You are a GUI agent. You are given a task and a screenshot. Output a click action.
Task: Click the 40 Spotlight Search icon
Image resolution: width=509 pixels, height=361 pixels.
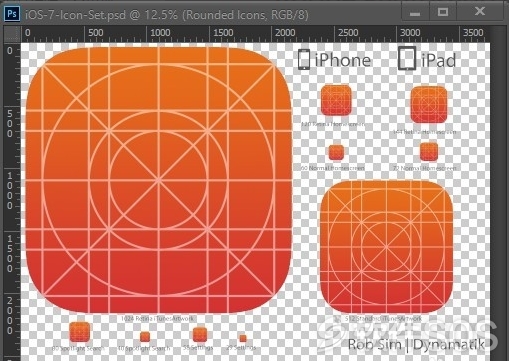145,337
